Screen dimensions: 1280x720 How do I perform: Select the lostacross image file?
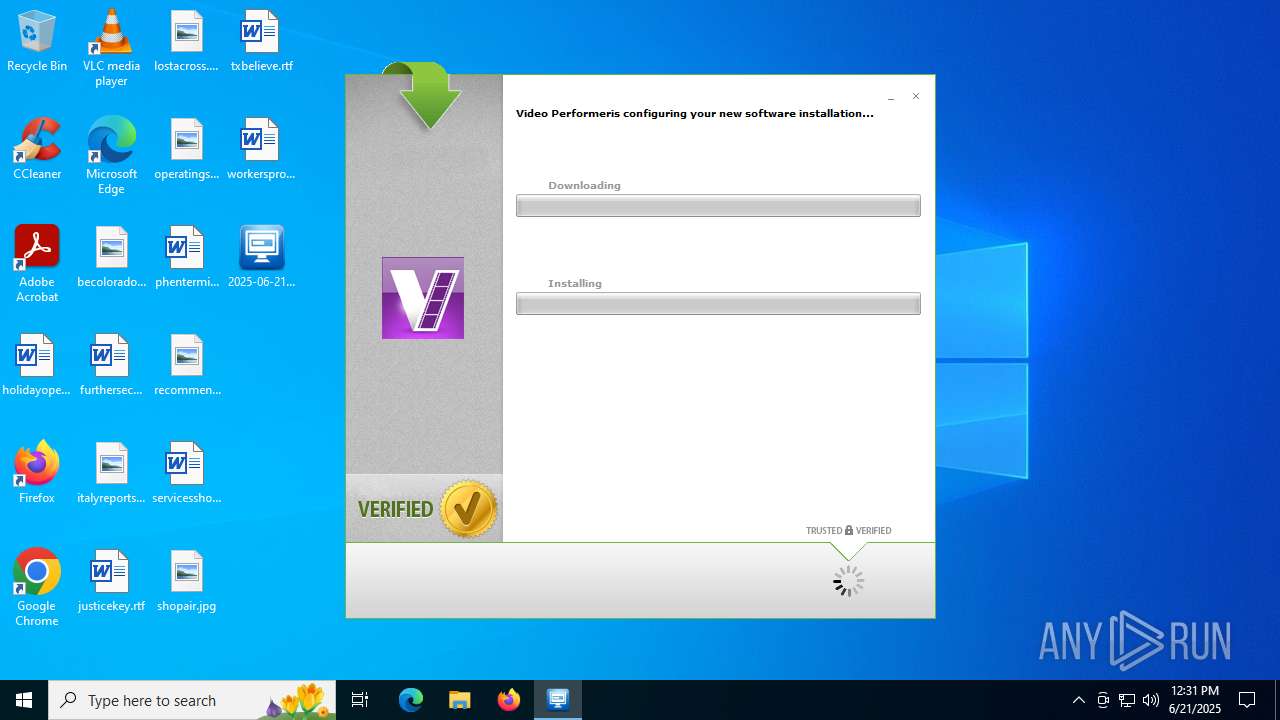click(186, 42)
